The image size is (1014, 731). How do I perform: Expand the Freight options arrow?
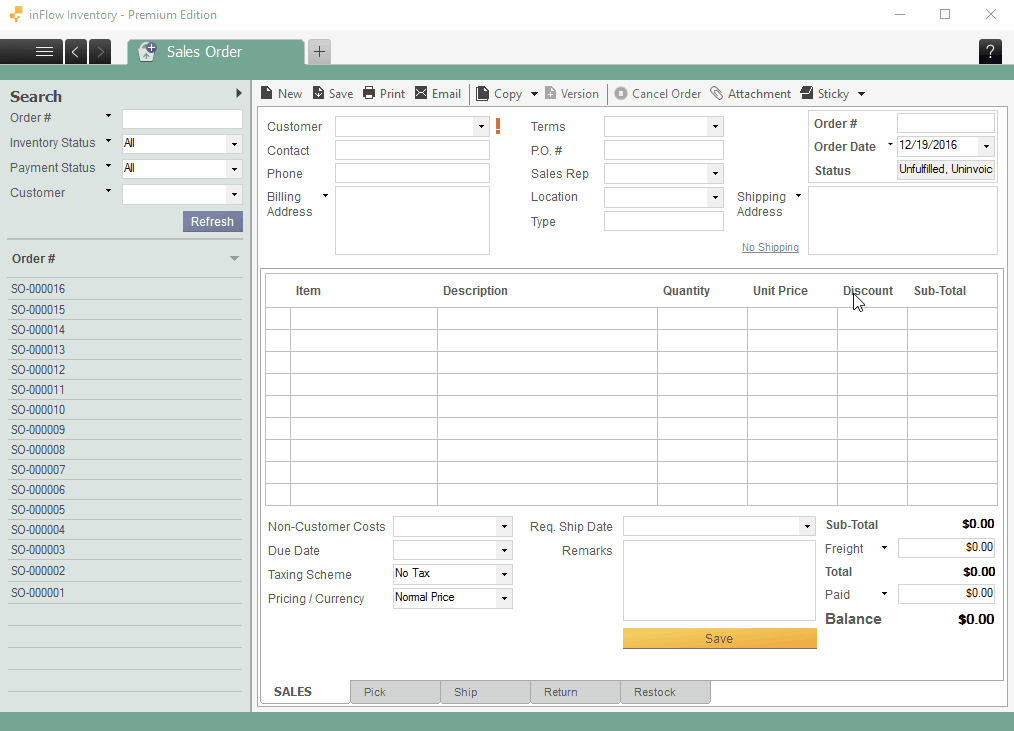pos(884,548)
